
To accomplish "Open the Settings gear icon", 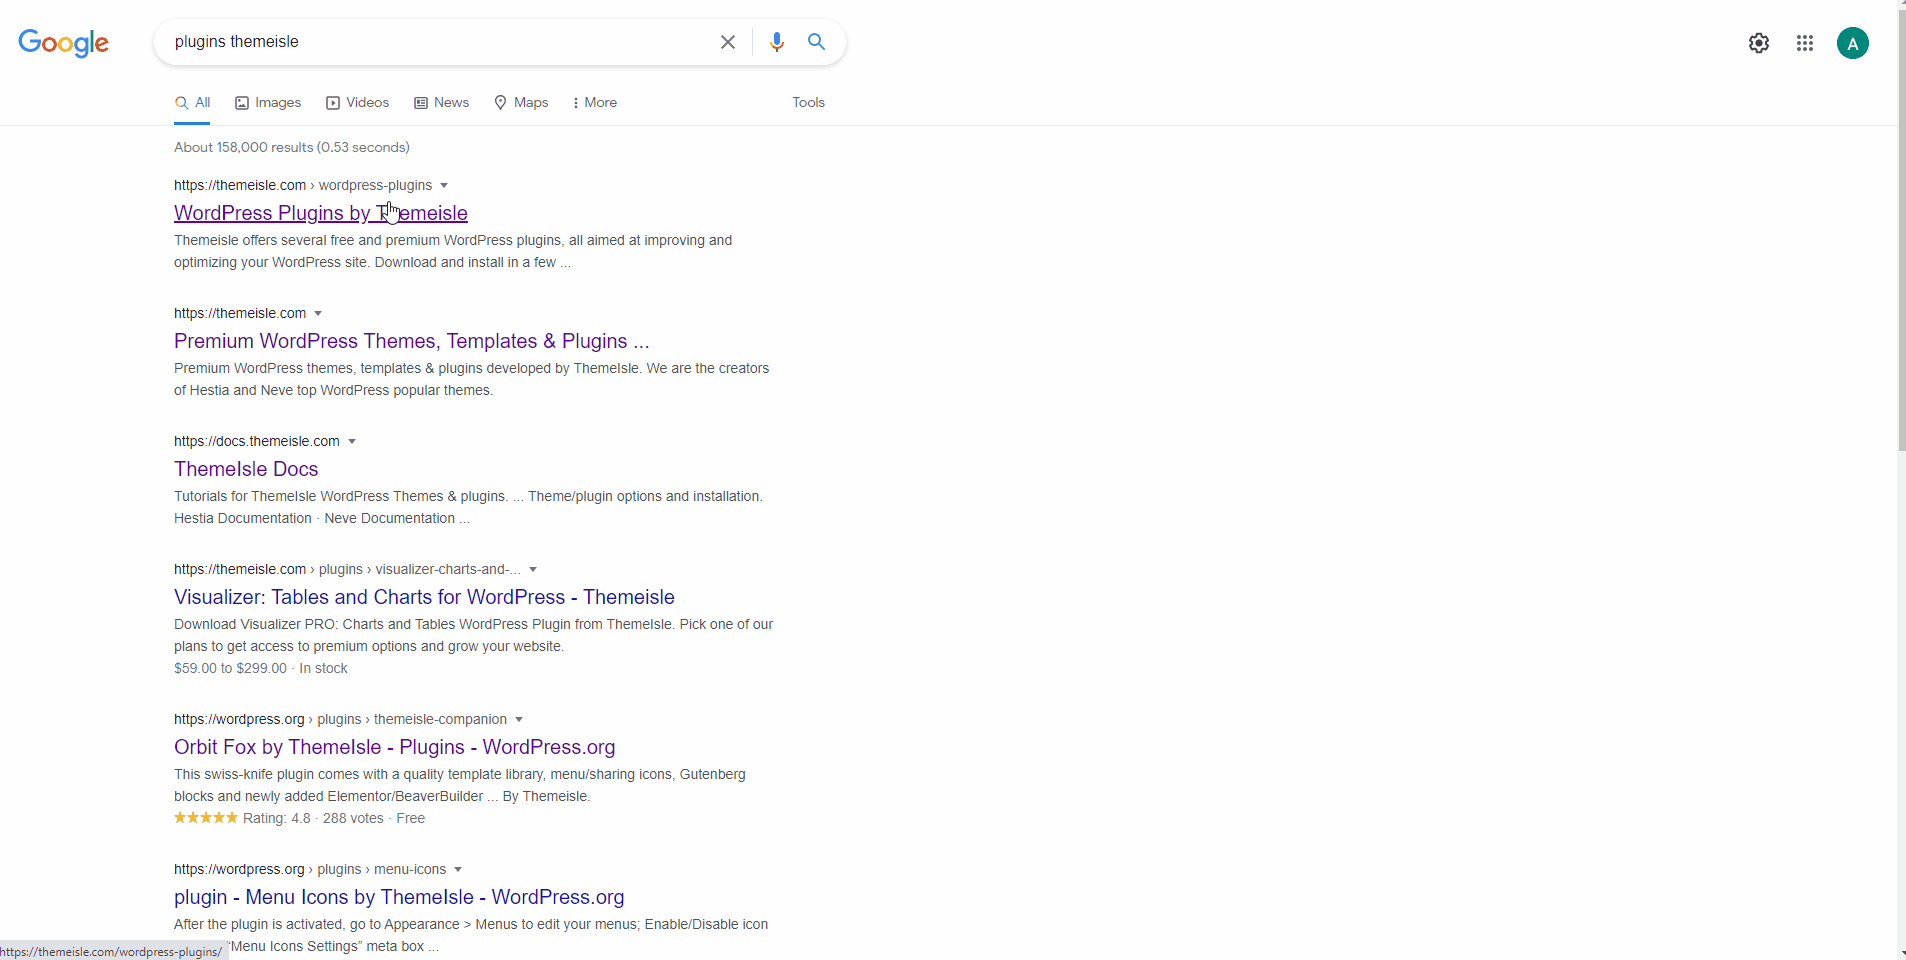I will 1759,43.
